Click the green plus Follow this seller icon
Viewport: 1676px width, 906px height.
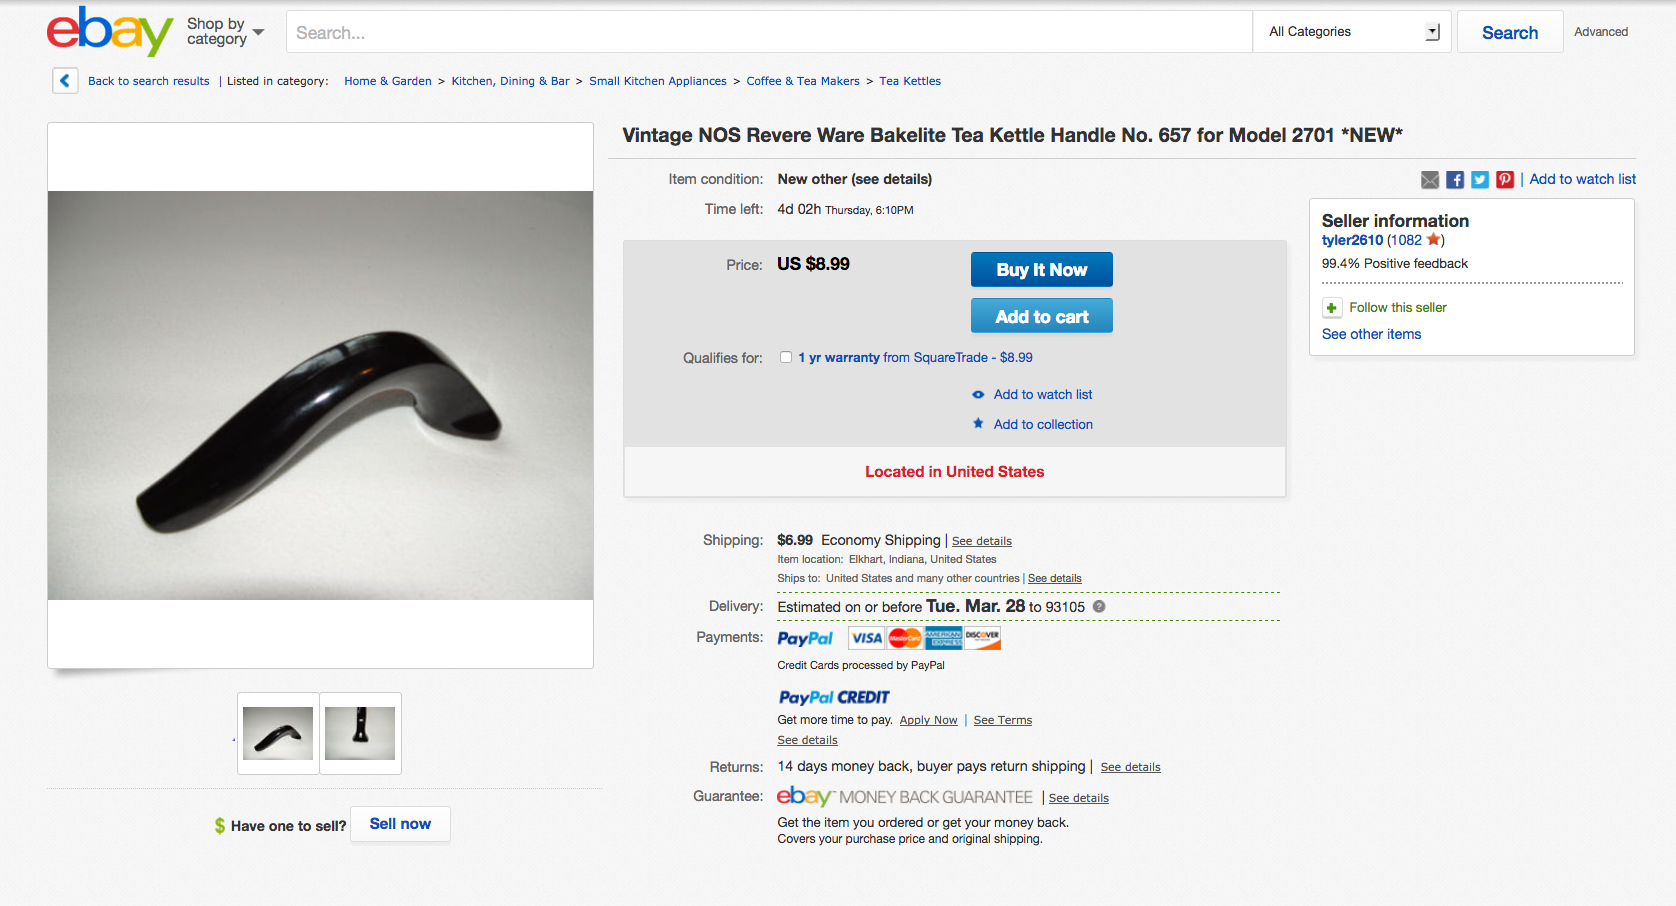coord(1332,308)
